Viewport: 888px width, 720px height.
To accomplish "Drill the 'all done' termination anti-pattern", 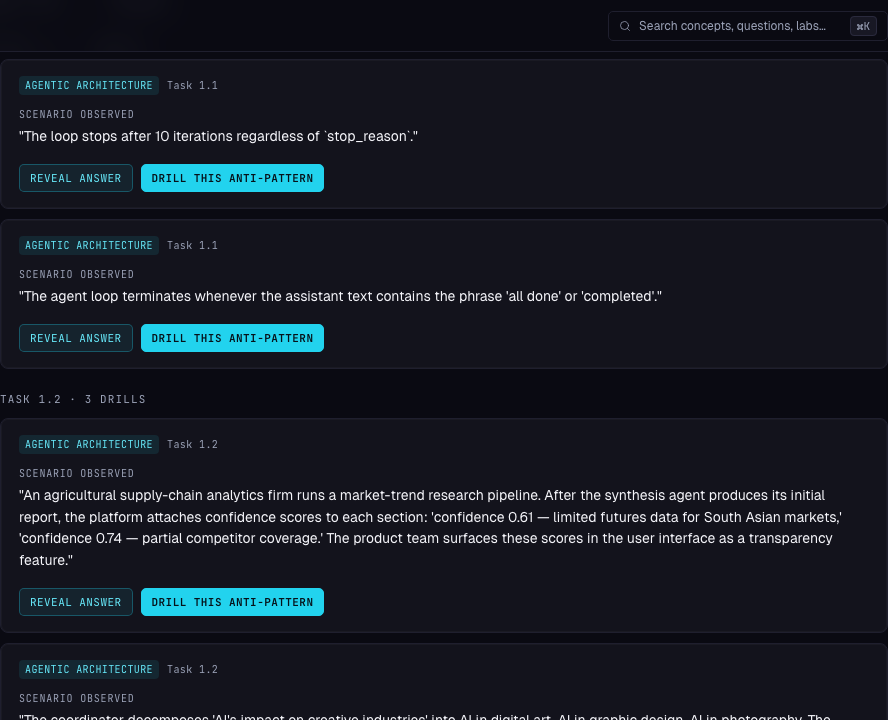I will click(232, 338).
